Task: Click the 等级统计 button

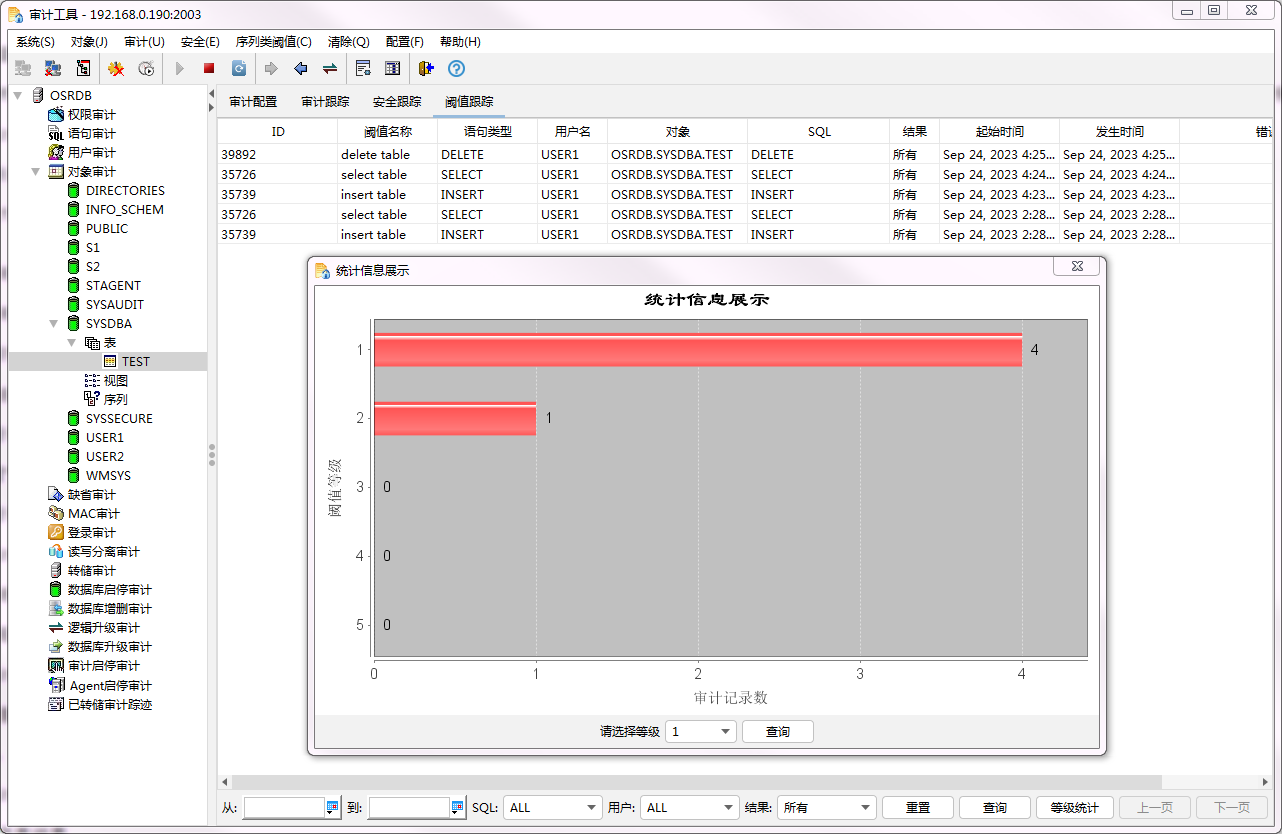Action: [x=1074, y=808]
